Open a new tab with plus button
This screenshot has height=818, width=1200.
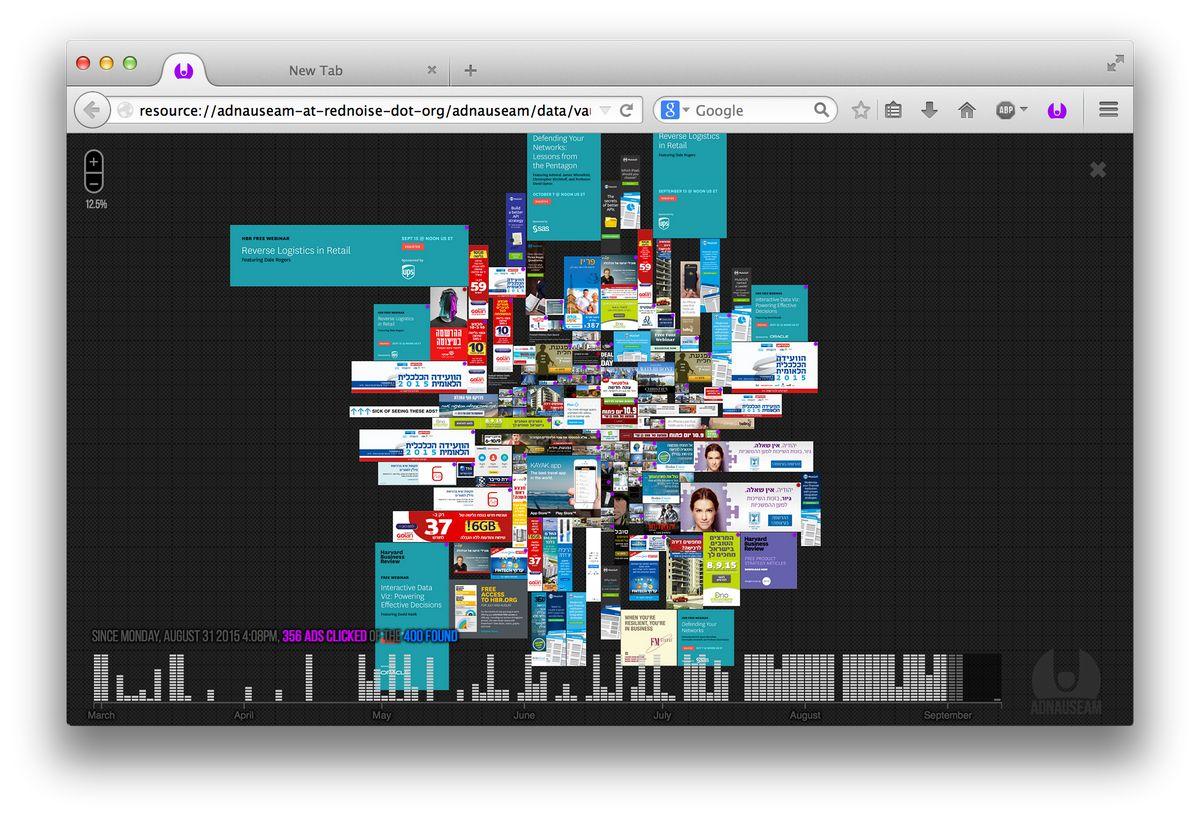pyautogui.click(x=470, y=70)
